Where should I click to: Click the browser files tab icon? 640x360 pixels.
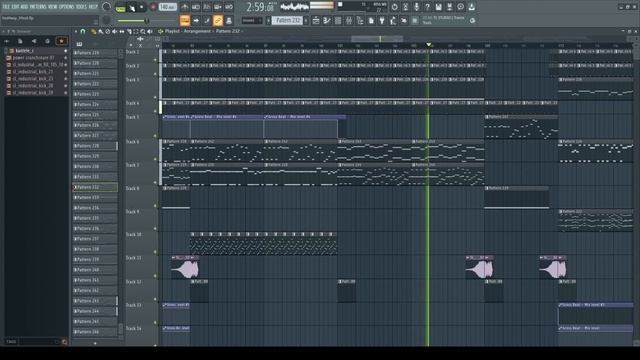click(20, 41)
